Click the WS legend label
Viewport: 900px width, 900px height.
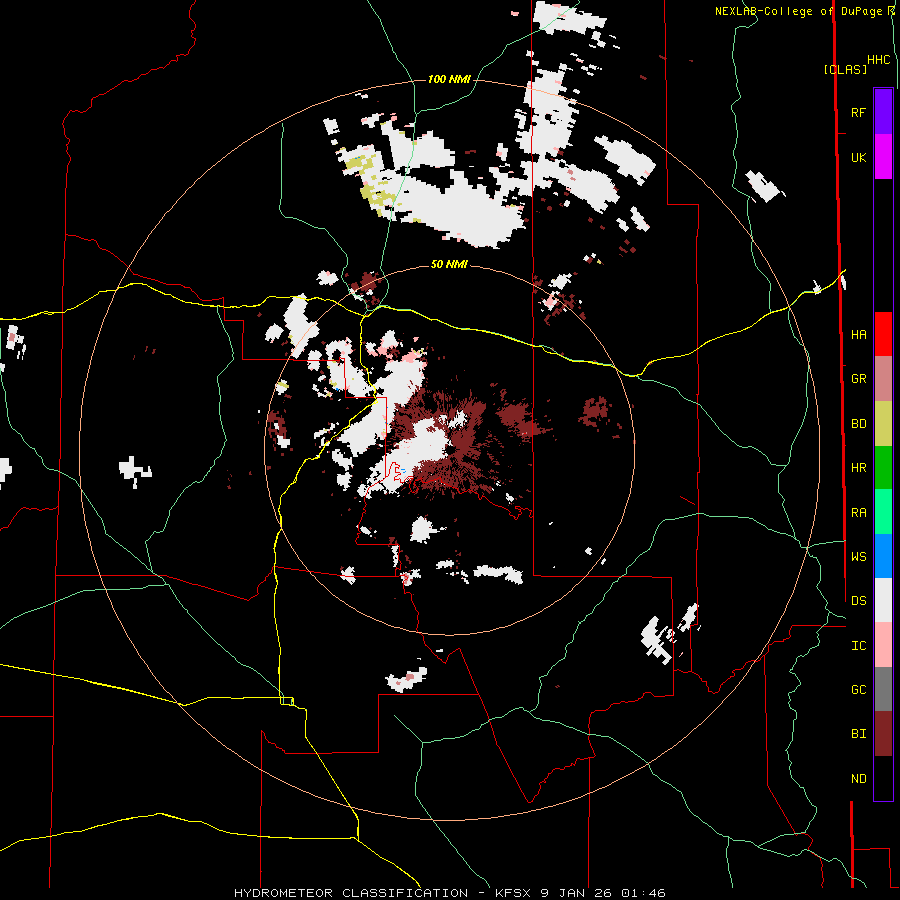tap(858, 557)
